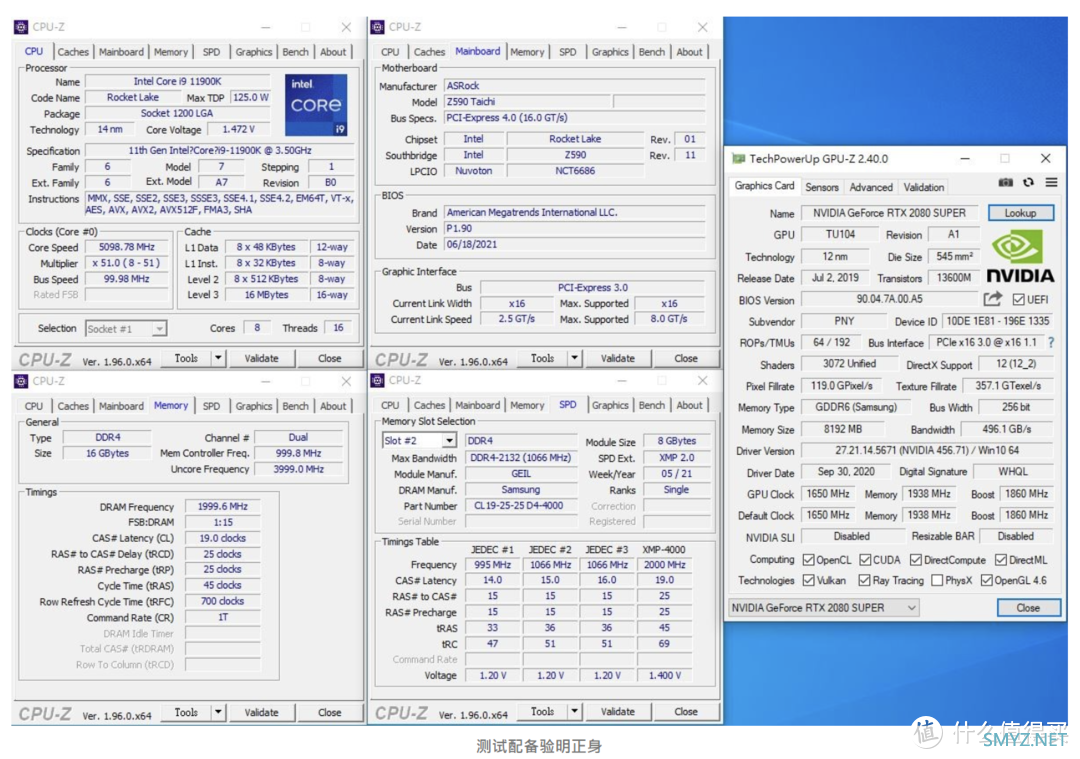
Task: Click the Part Number 'CL19-25-25 D4-4000'
Action: coord(521,506)
